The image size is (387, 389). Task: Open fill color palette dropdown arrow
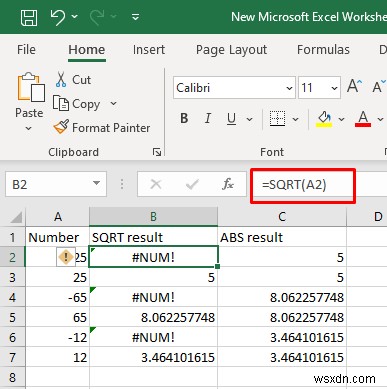click(x=341, y=119)
